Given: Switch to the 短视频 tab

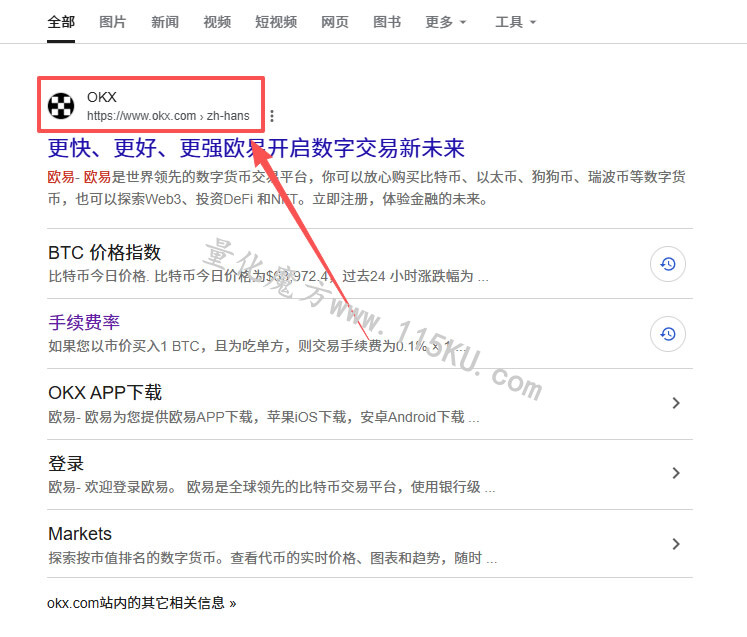Looking at the screenshot, I should [x=276, y=22].
